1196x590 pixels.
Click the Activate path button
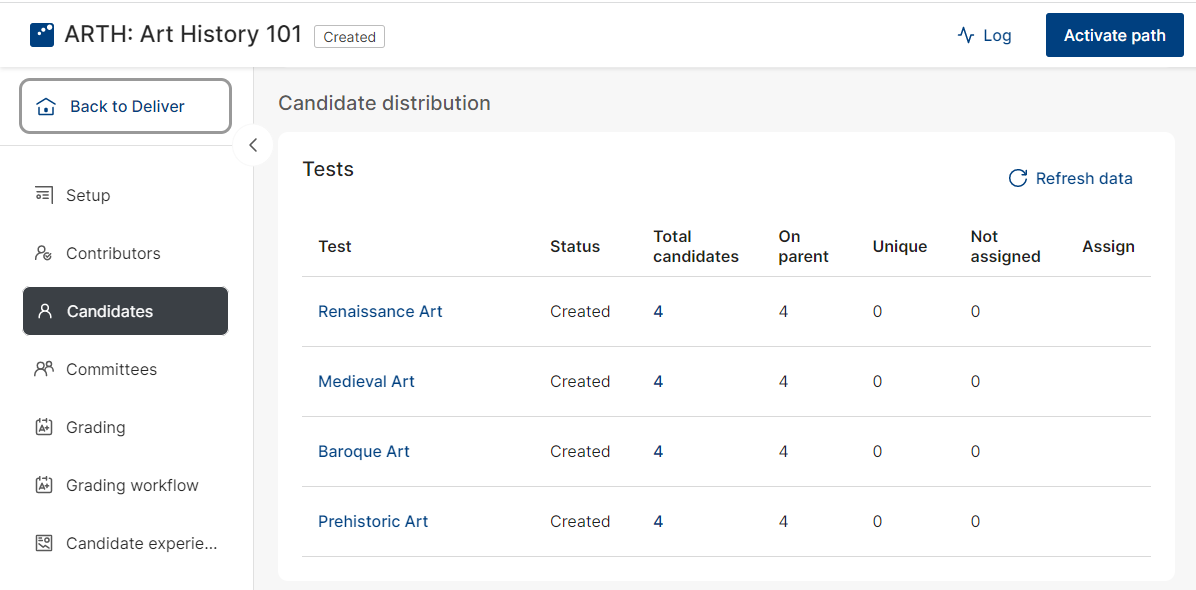(x=1114, y=35)
